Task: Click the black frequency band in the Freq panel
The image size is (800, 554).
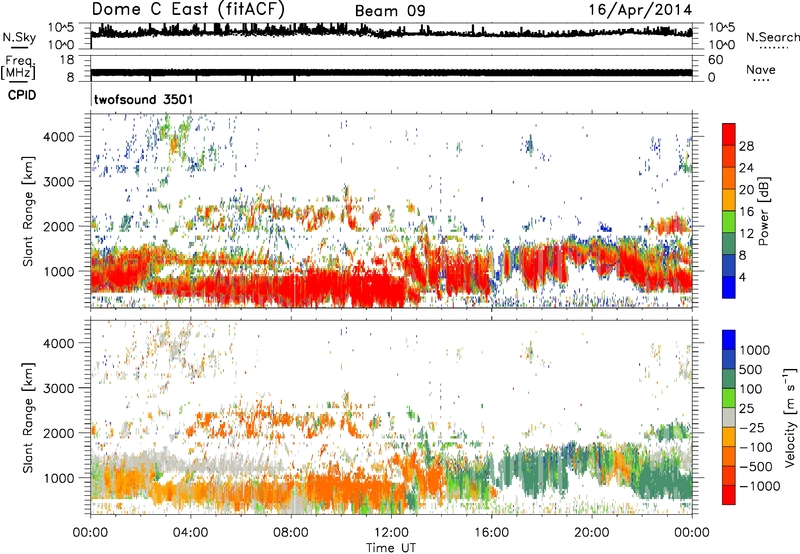Action: [x=391, y=72]
